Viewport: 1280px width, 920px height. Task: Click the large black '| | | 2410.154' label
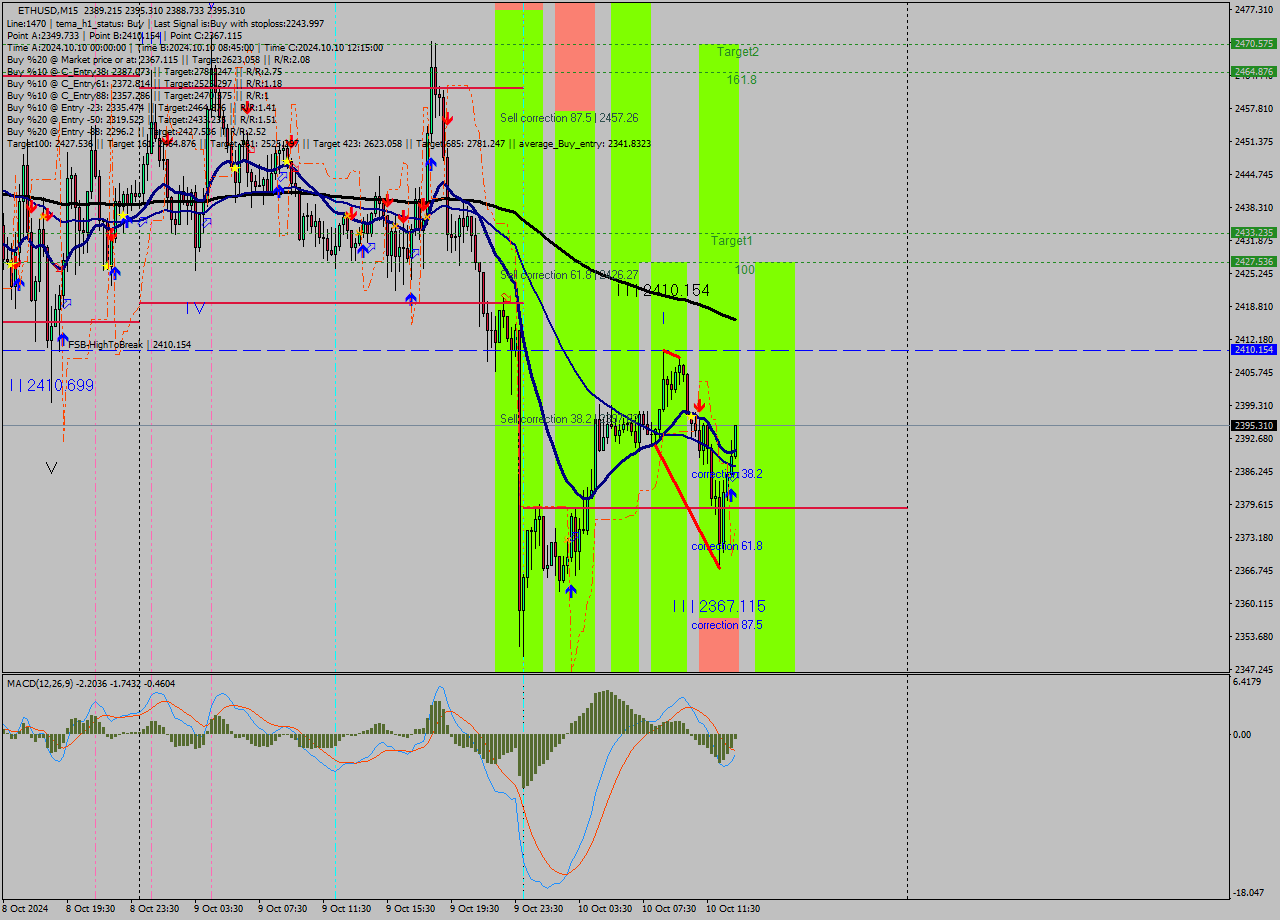click(x=663, y=290)
